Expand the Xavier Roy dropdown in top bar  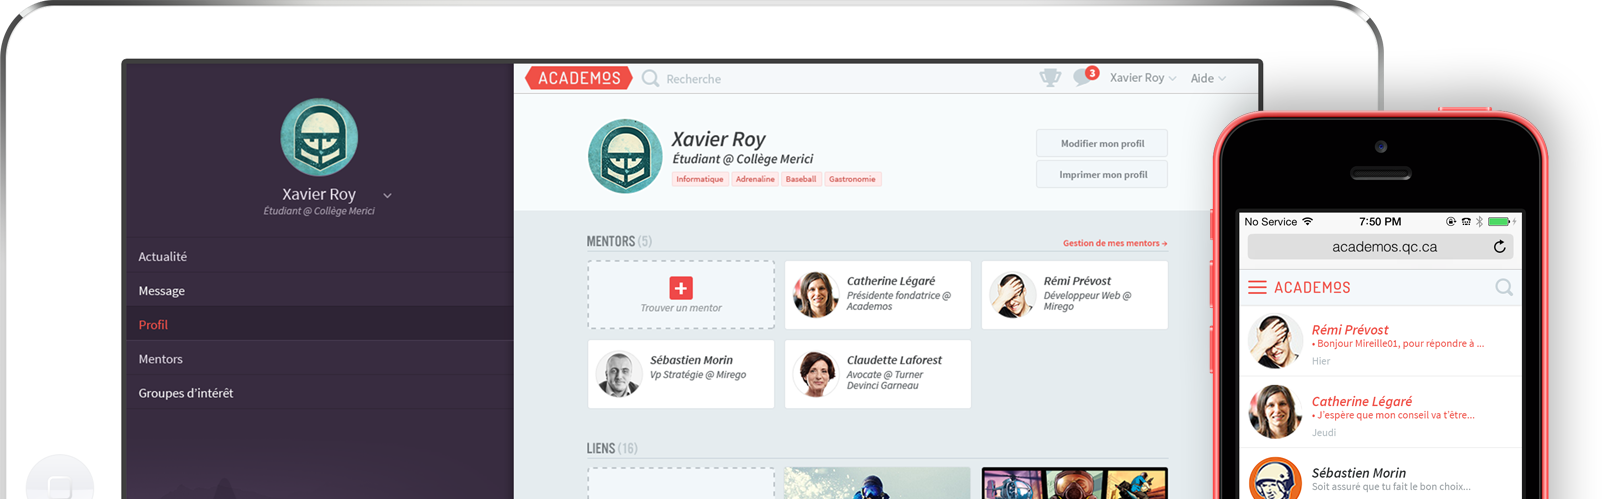coord(1142,78)
